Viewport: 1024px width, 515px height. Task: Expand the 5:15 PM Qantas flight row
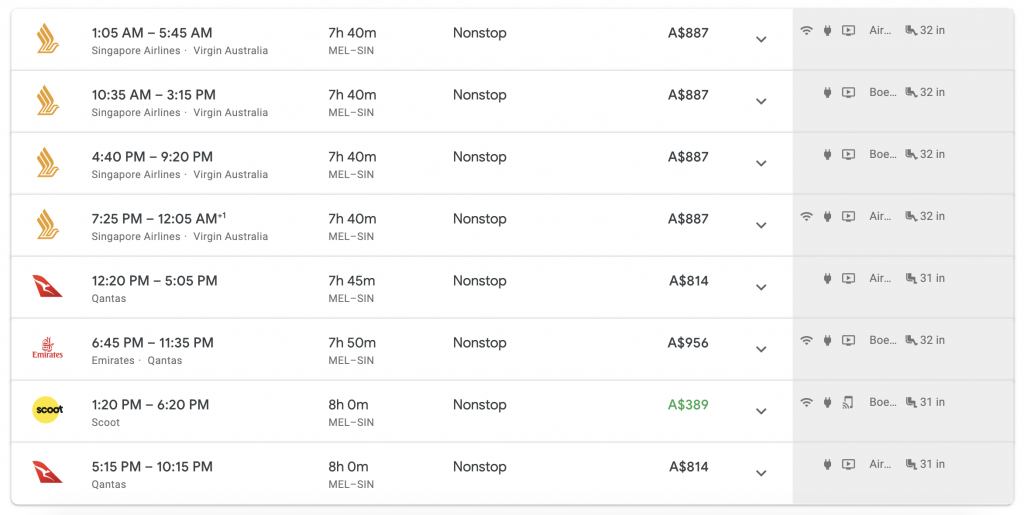click(761, 473)
